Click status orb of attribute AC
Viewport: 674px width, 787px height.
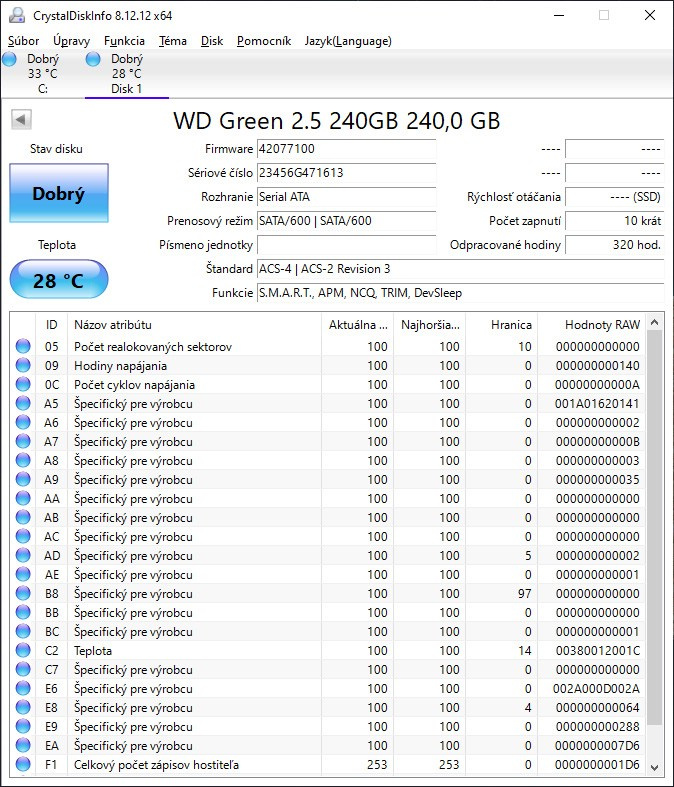click(23, 537)
